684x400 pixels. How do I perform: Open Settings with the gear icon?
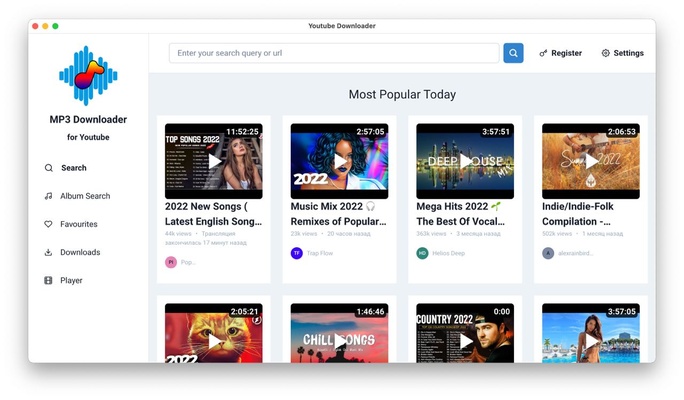tap(622, 53)
